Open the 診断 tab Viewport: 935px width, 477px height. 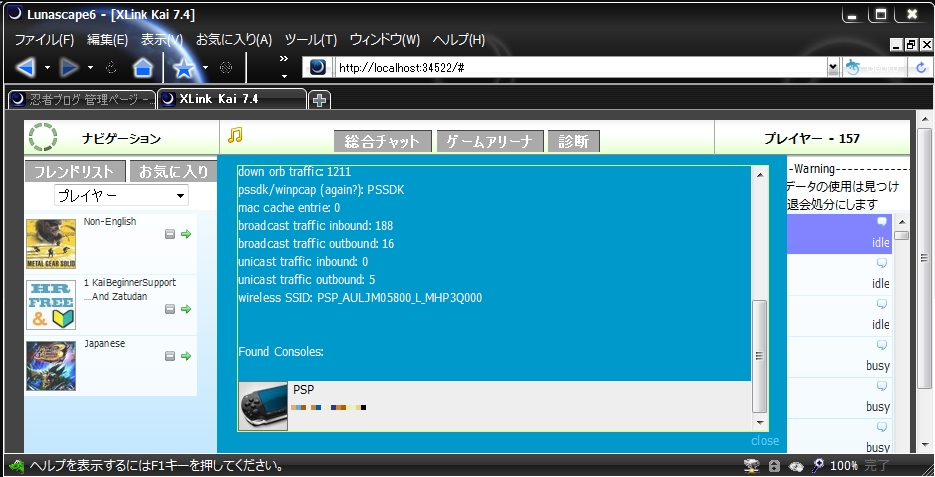(573, 141)
